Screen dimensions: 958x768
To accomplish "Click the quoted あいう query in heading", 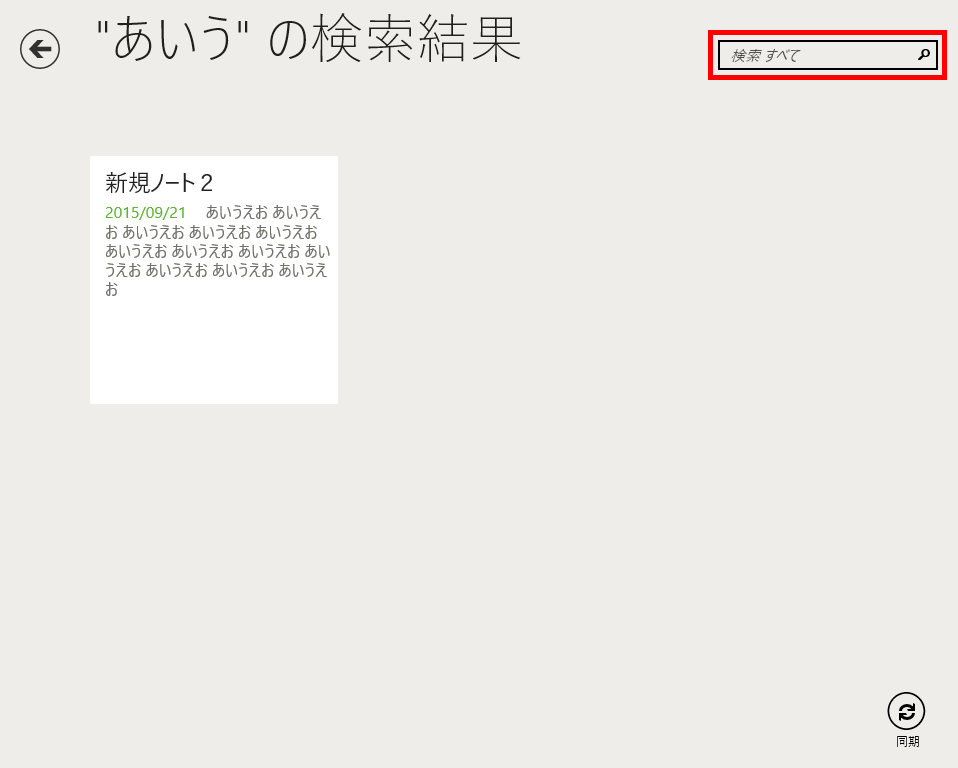I will pyautogui.click(x=172, y=38).
